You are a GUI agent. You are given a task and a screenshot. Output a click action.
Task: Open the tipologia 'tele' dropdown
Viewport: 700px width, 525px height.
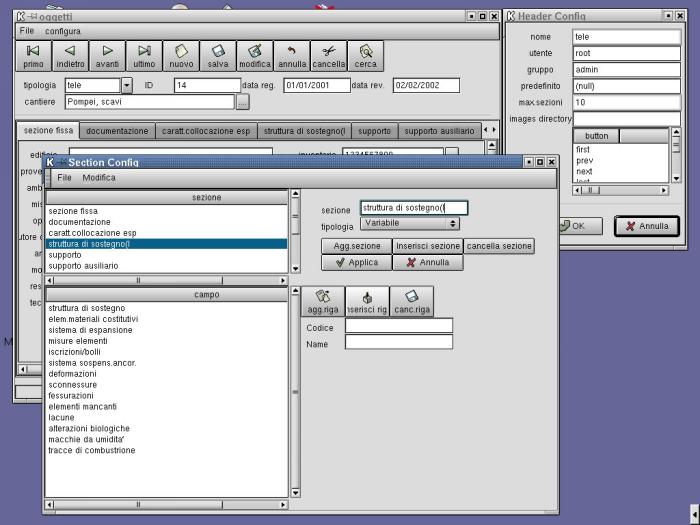pyautogui.click(x=126, y=86)
